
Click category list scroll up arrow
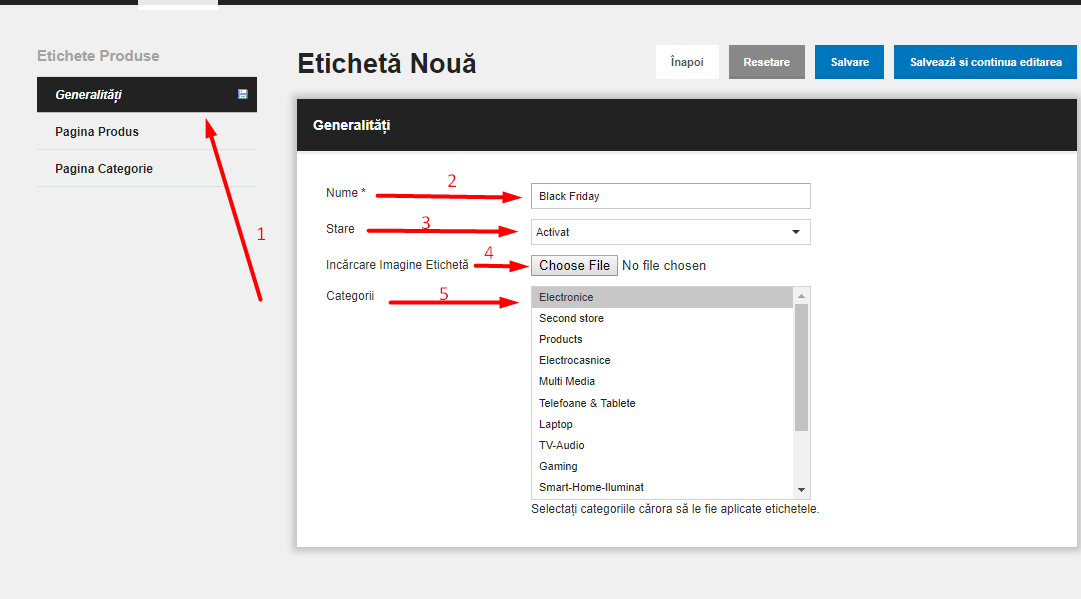pyautogui.click(x=801, y=296)
